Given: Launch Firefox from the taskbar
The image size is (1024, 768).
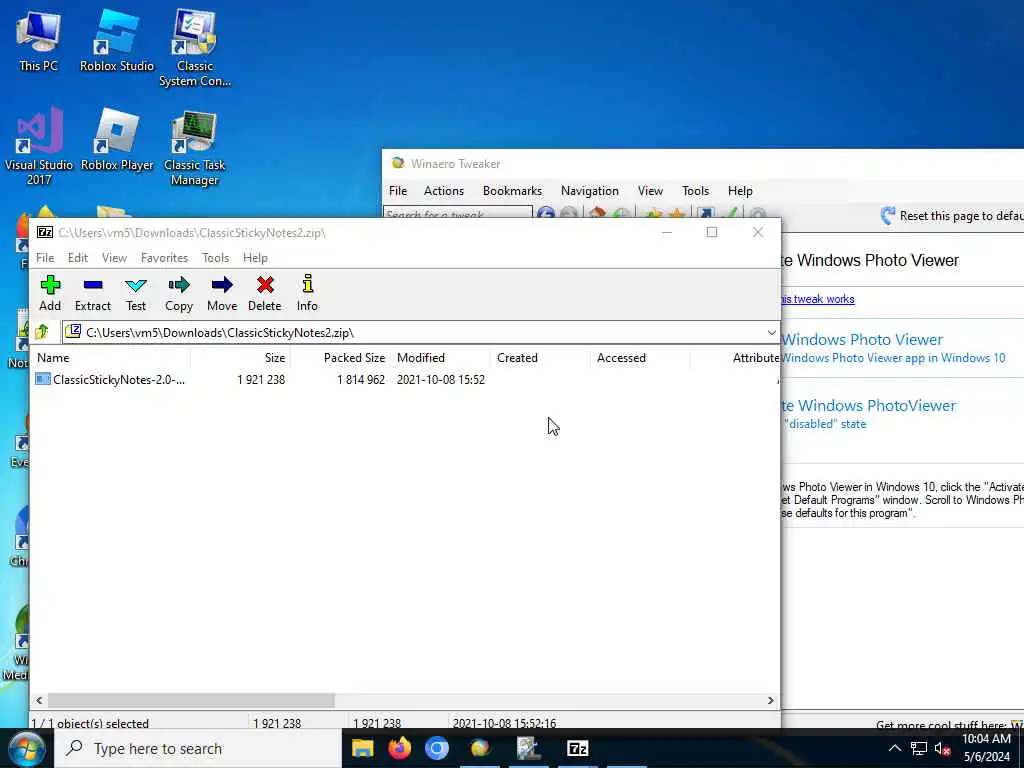Looking at the screenshot, I should pyautogui.click(x=400, y=748).
